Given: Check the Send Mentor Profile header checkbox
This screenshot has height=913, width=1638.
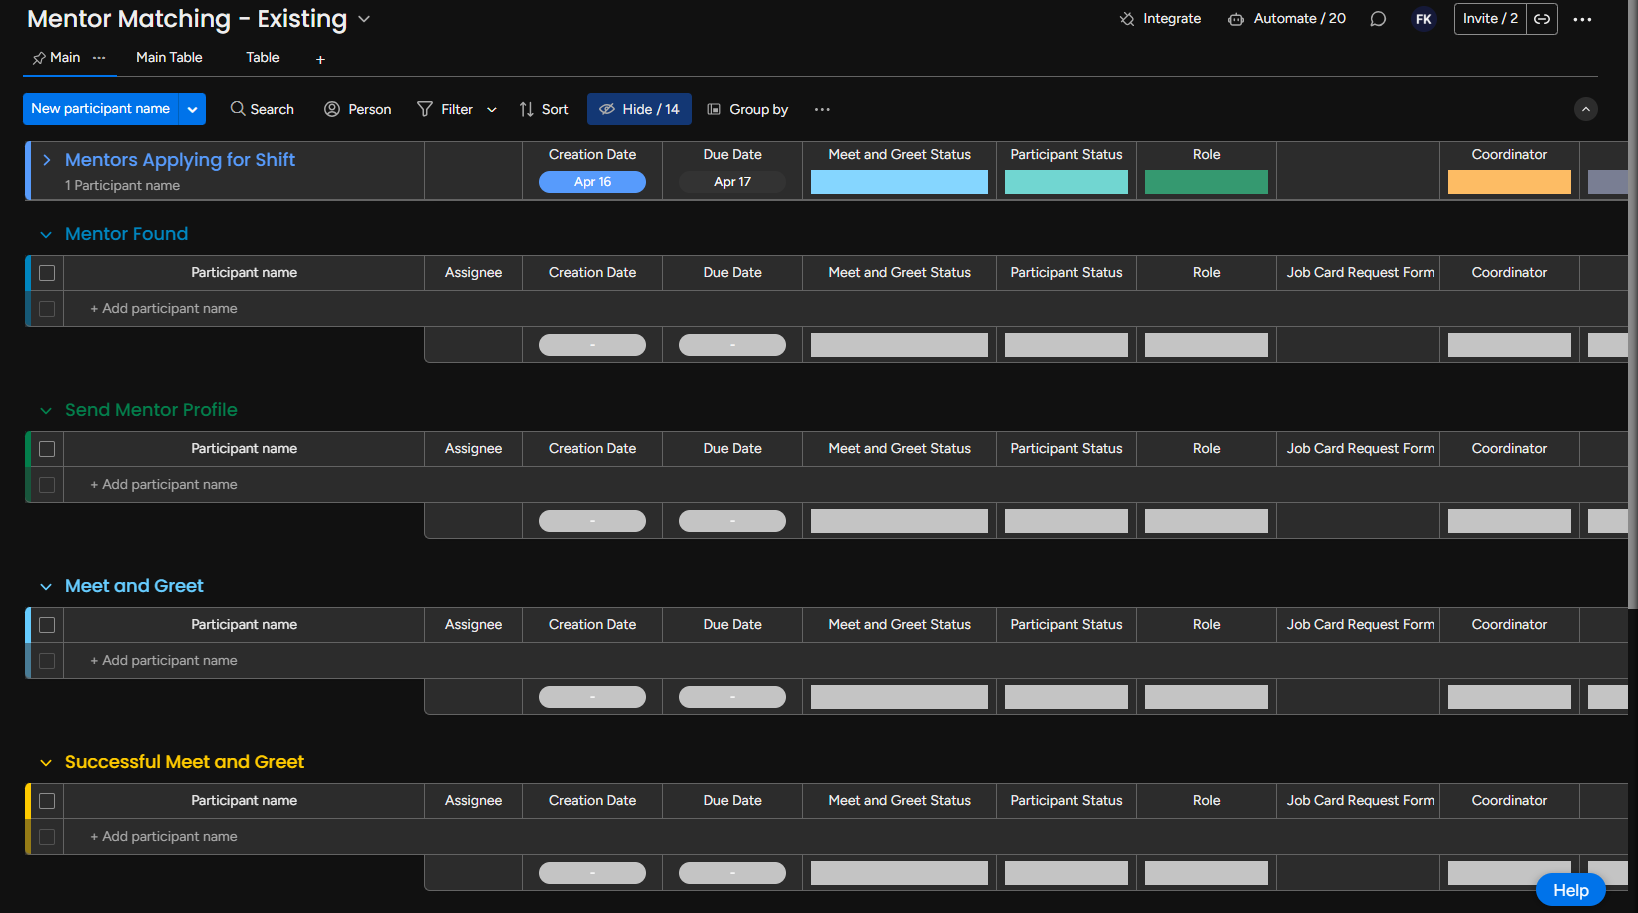Looking at the screenshot, I should (x=47, y=449).
